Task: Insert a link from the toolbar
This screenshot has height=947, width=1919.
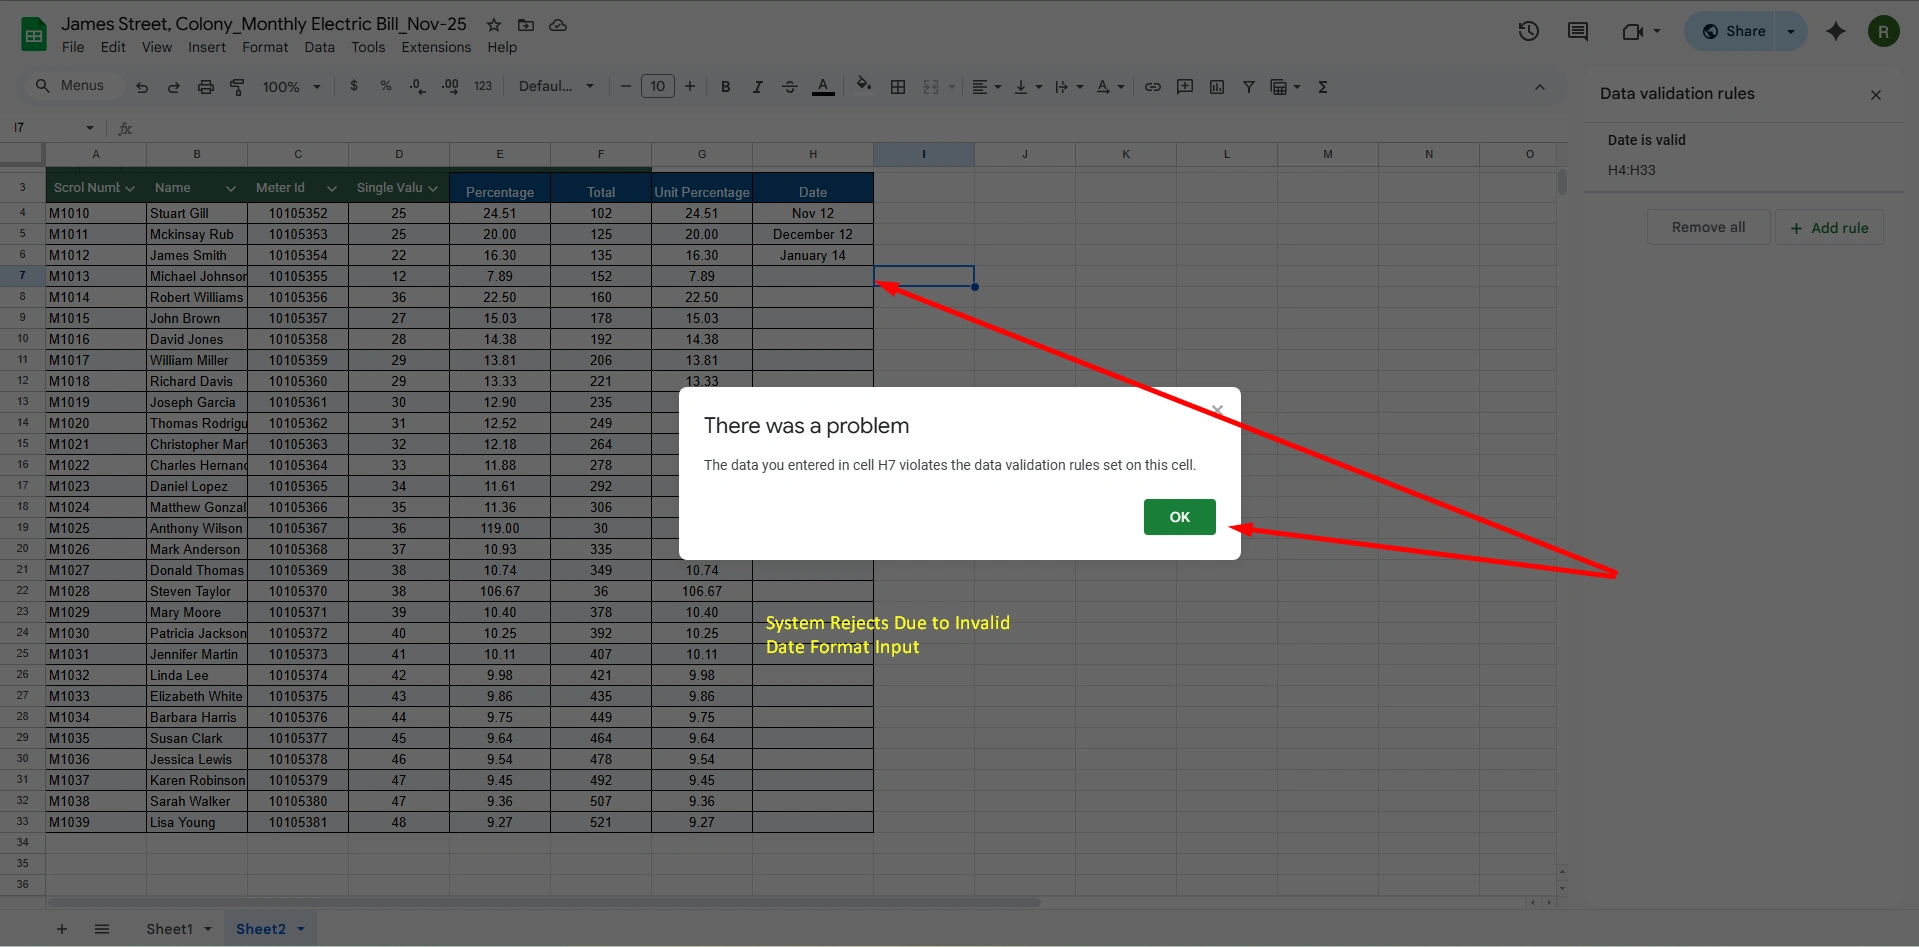Action: [1152, 87]
